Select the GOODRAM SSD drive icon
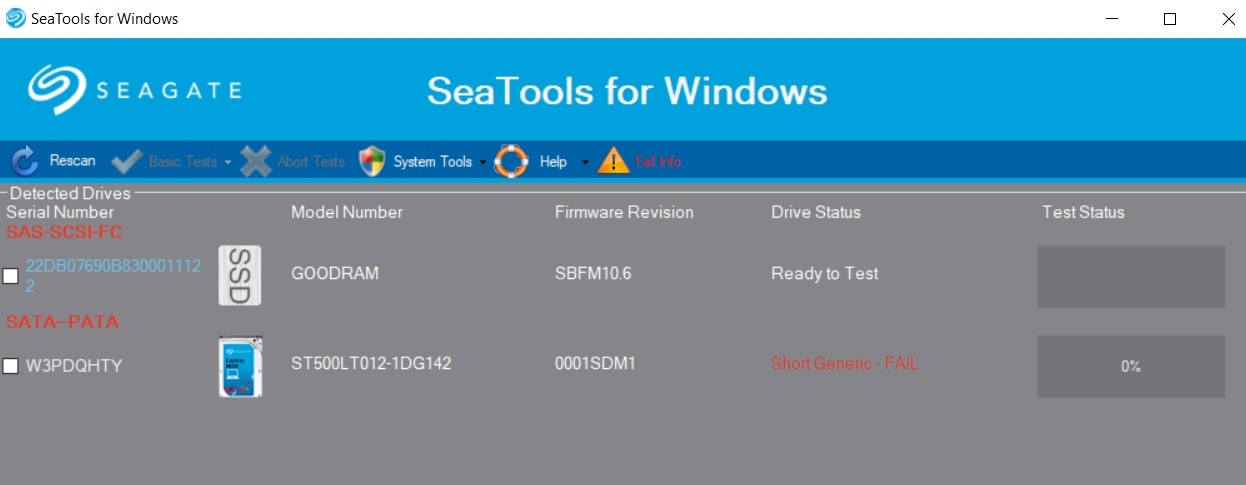 [x=240, y=275]
